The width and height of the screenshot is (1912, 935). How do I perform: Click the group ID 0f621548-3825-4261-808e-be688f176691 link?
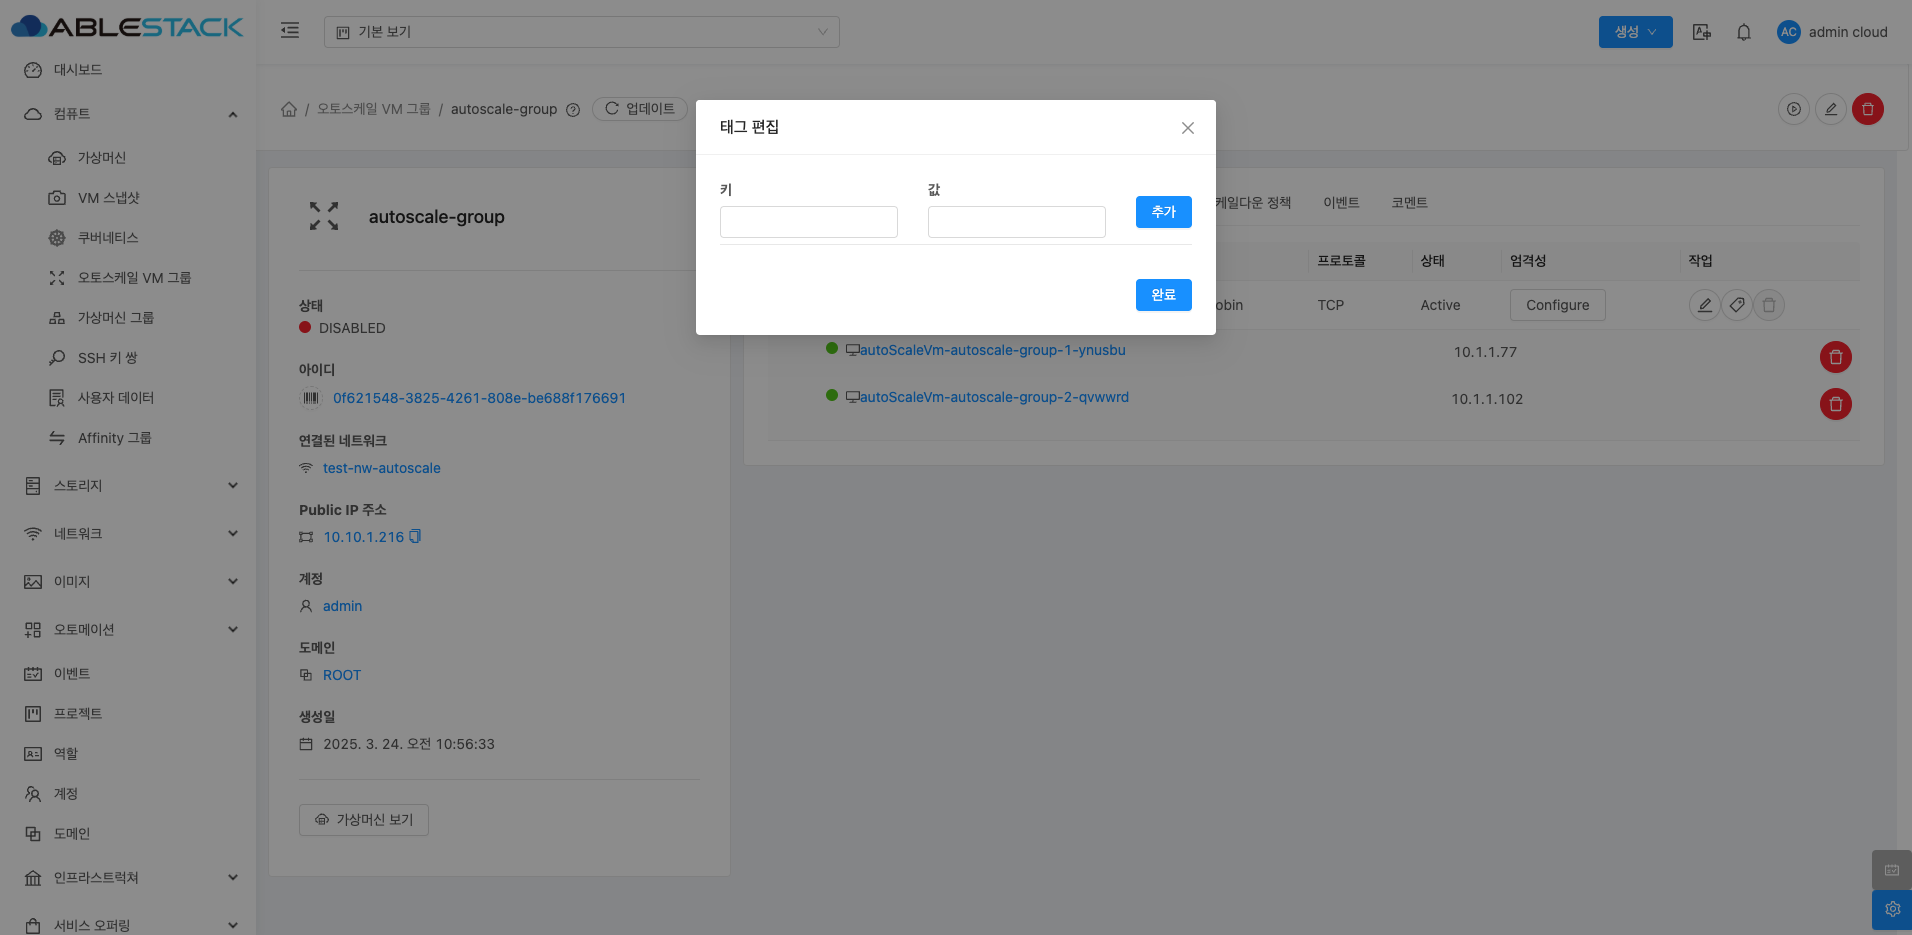coord(480,398)
